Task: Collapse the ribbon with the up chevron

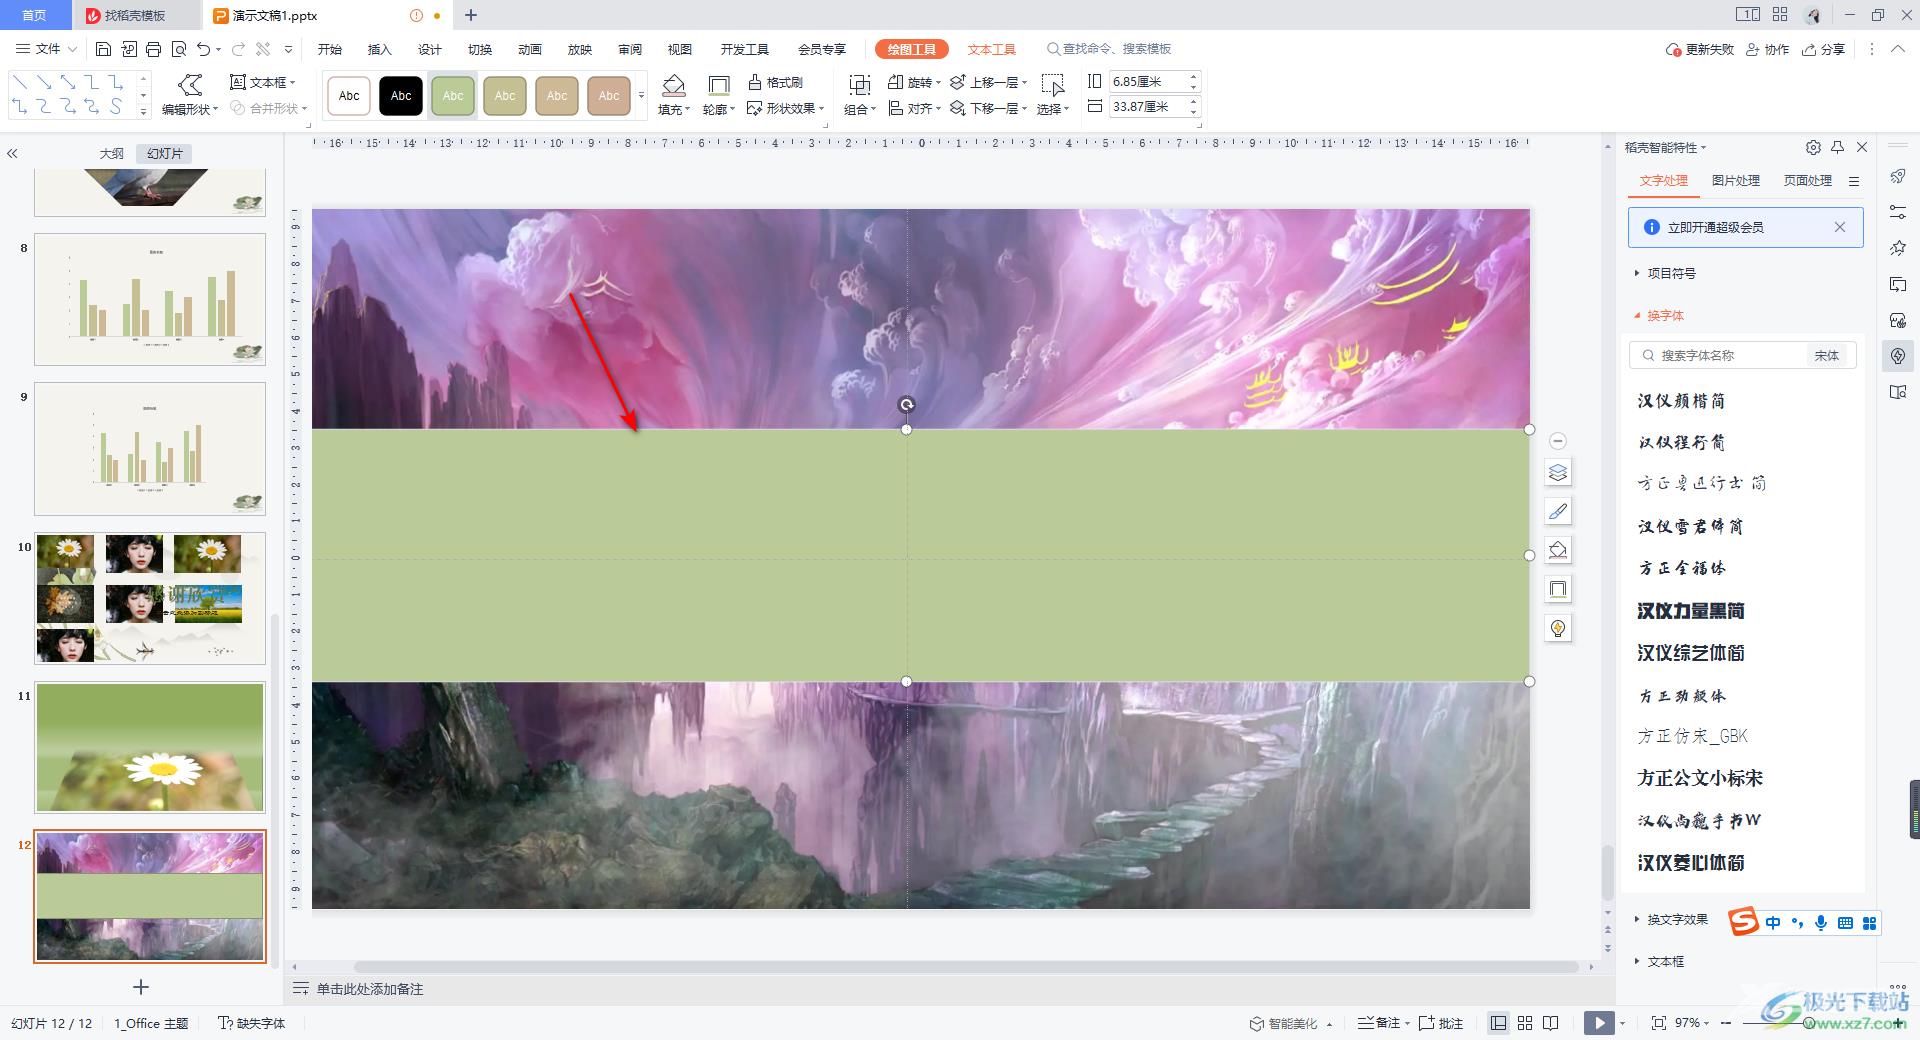Action: pyautogui.click(x=1898, y=49)
